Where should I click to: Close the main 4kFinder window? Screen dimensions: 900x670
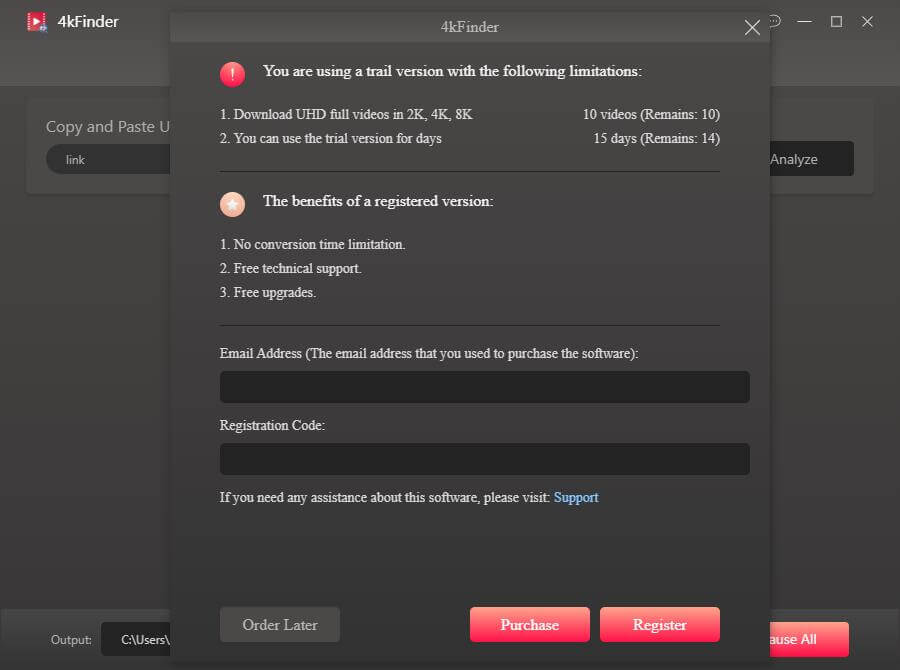pos(867,21)
